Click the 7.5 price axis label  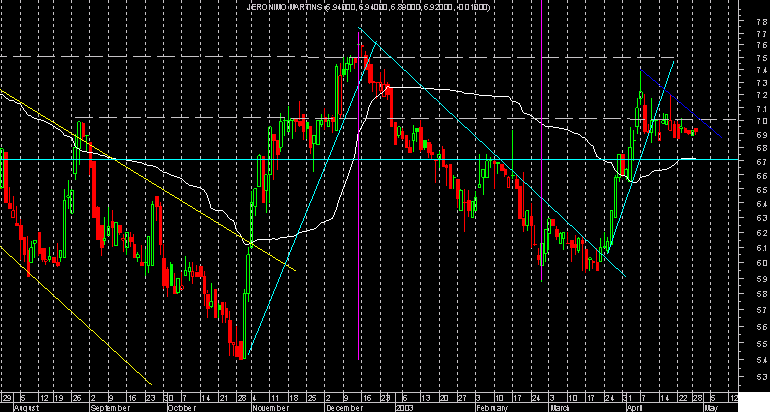[x=762, y=58]
